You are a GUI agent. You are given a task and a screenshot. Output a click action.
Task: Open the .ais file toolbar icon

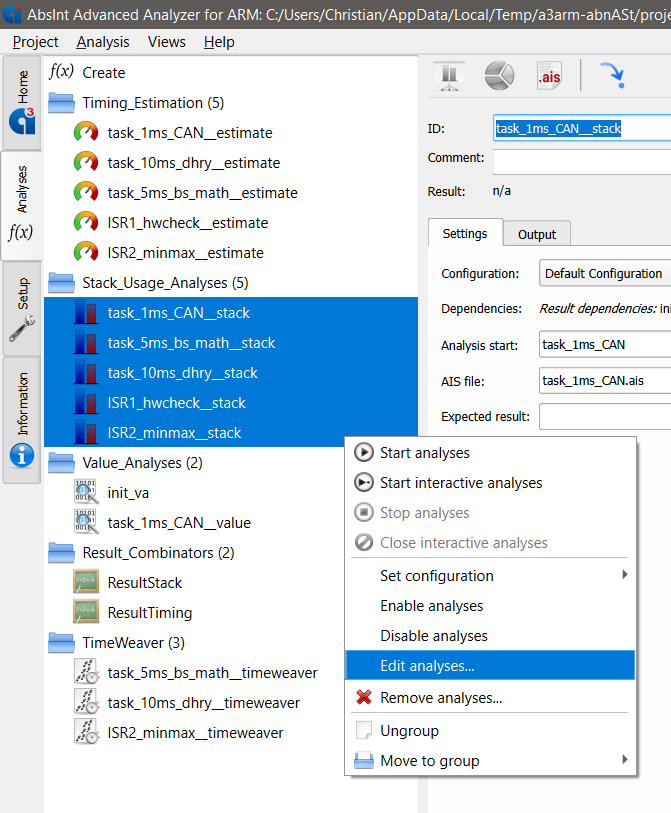click(550, 76)
